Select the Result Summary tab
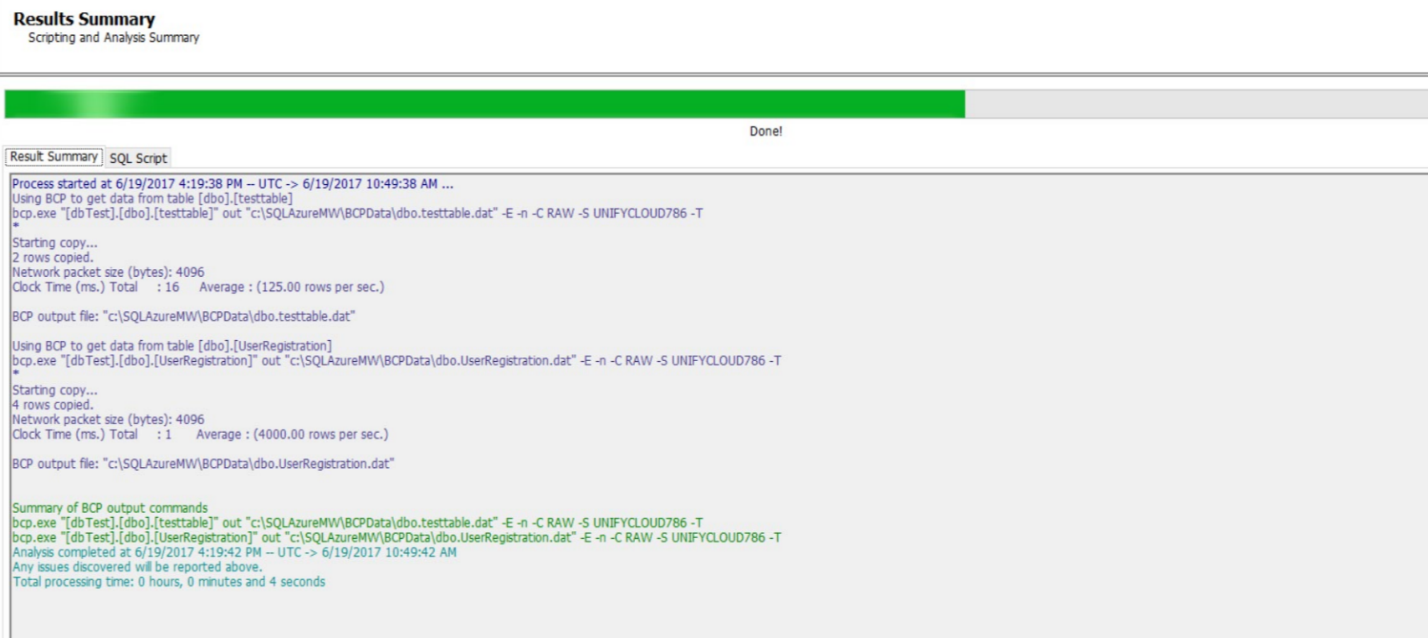Viewport: 1428px width, 638px height. (x=54, y=157)
